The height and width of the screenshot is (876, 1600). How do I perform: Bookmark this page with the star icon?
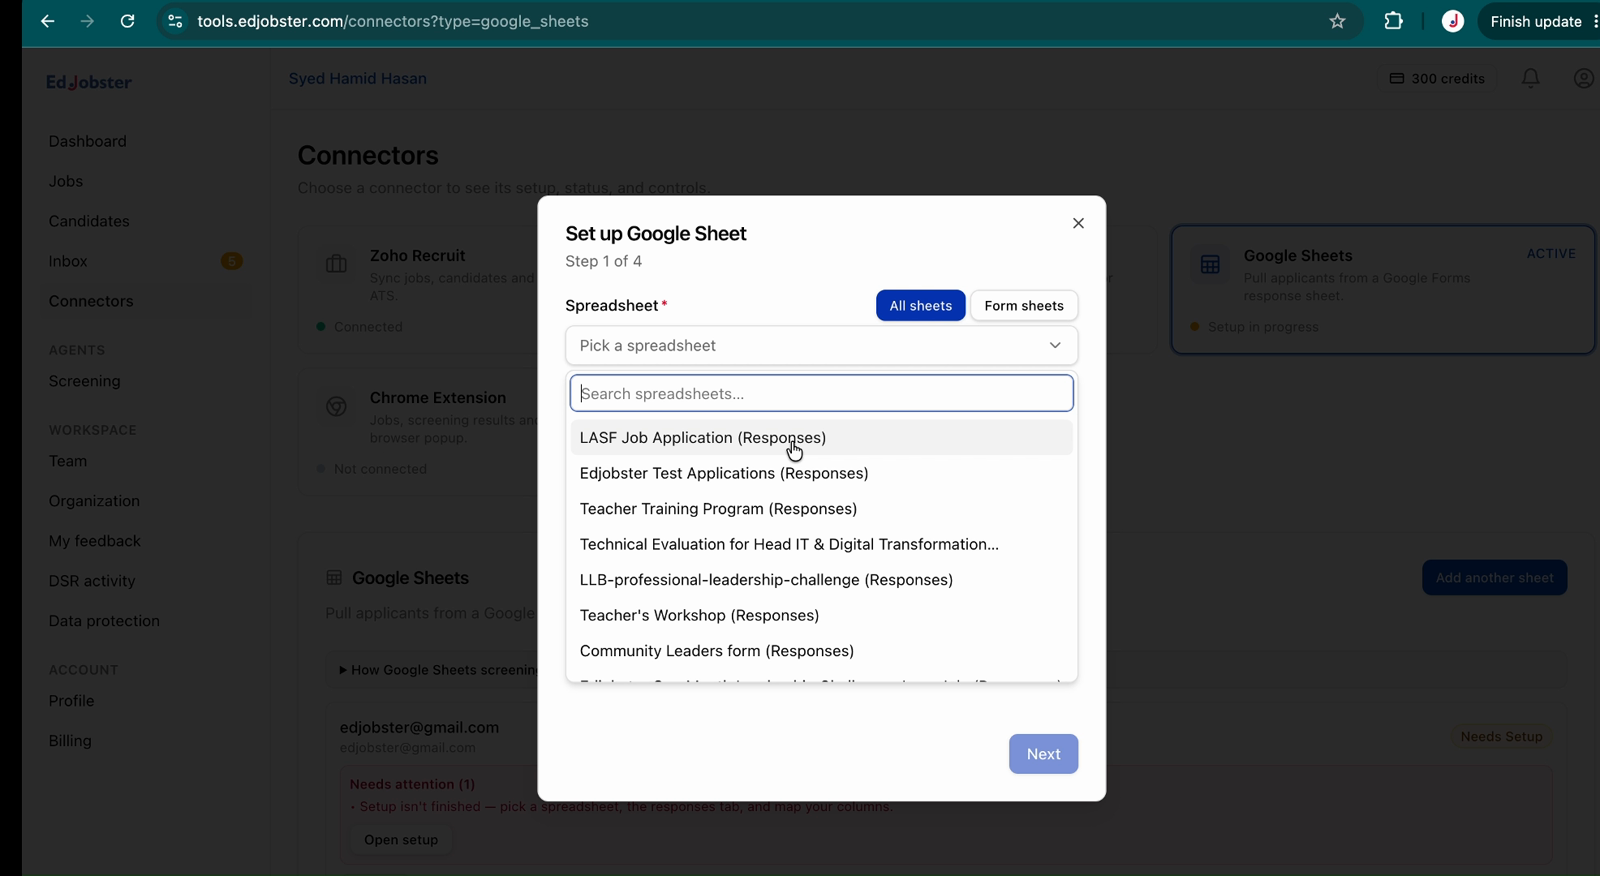1337,21
